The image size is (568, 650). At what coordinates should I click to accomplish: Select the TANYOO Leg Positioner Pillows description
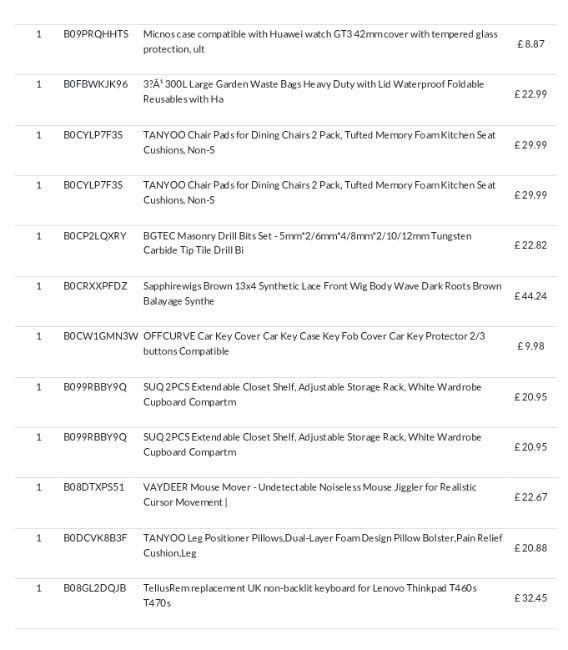point(323,546)
